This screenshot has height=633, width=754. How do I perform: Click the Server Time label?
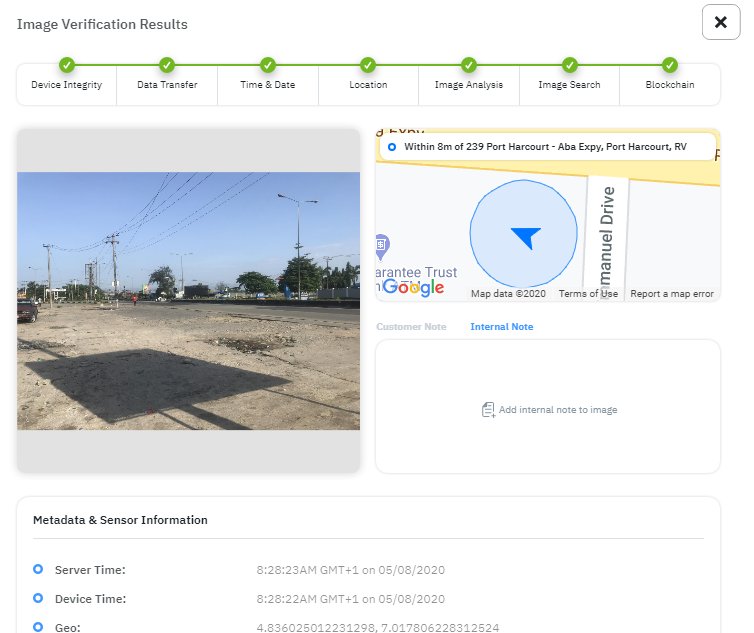coord(90,570)
